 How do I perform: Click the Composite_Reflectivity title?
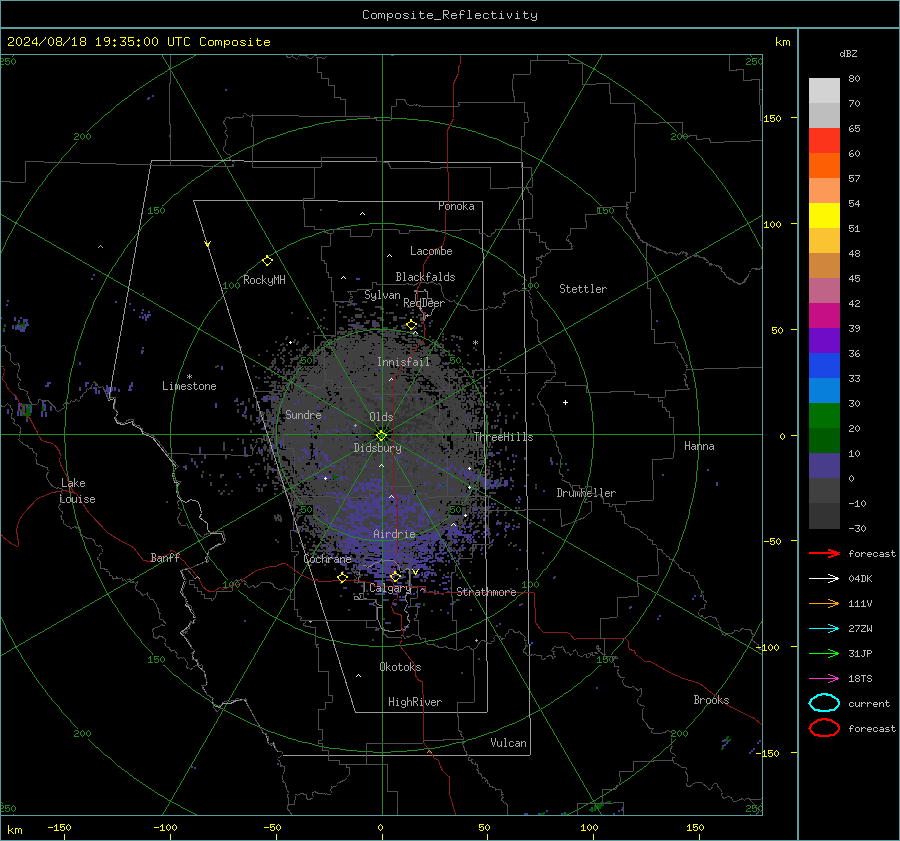tap(450, 15)
